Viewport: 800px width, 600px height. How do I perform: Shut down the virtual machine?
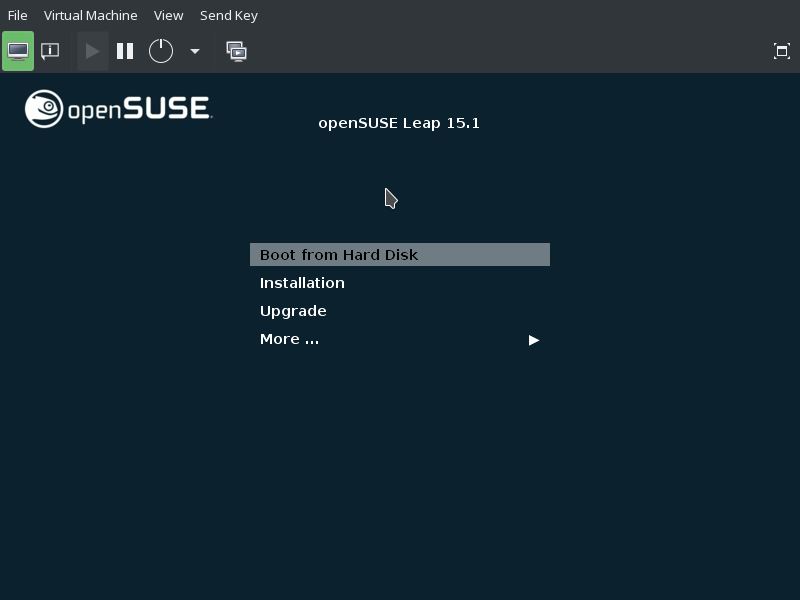click(160, 51)
